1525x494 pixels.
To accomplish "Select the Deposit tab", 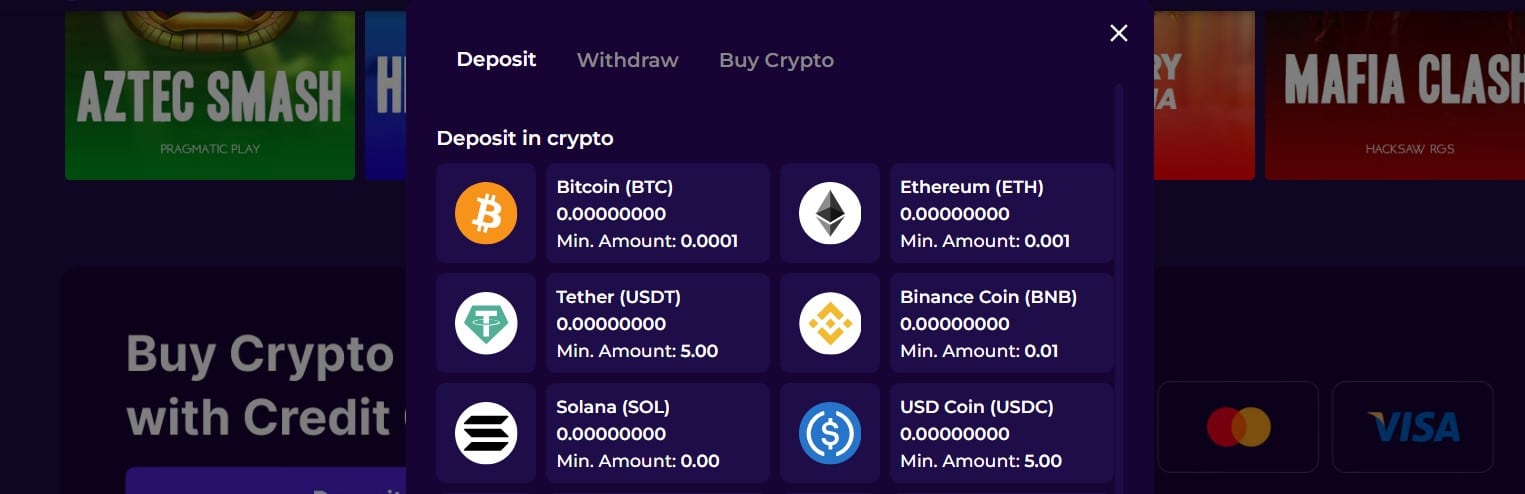I will point(496,60).
